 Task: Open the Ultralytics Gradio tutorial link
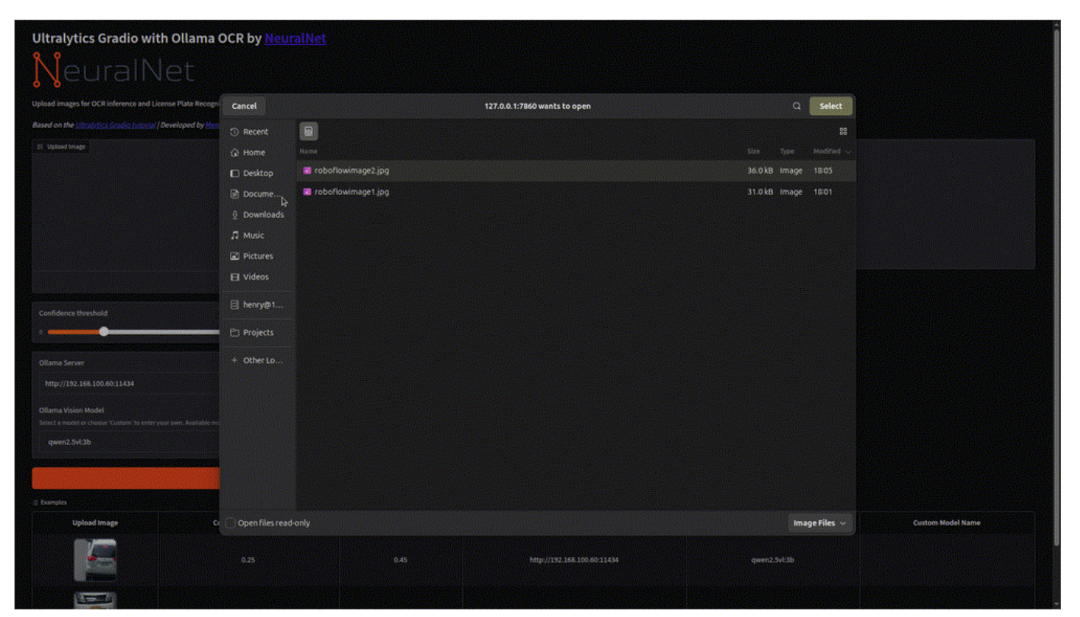(x=115, y=125)
